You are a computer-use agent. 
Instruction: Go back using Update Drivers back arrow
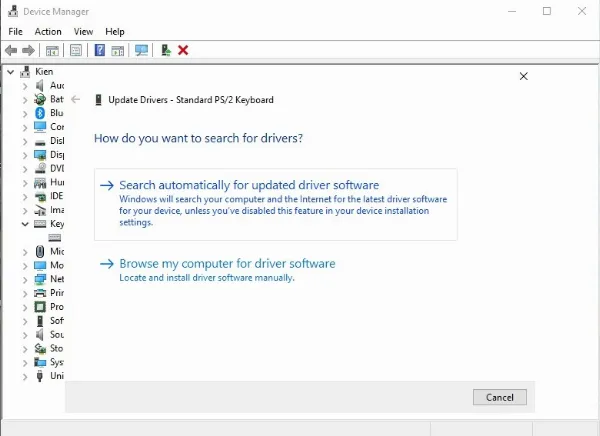76,100
